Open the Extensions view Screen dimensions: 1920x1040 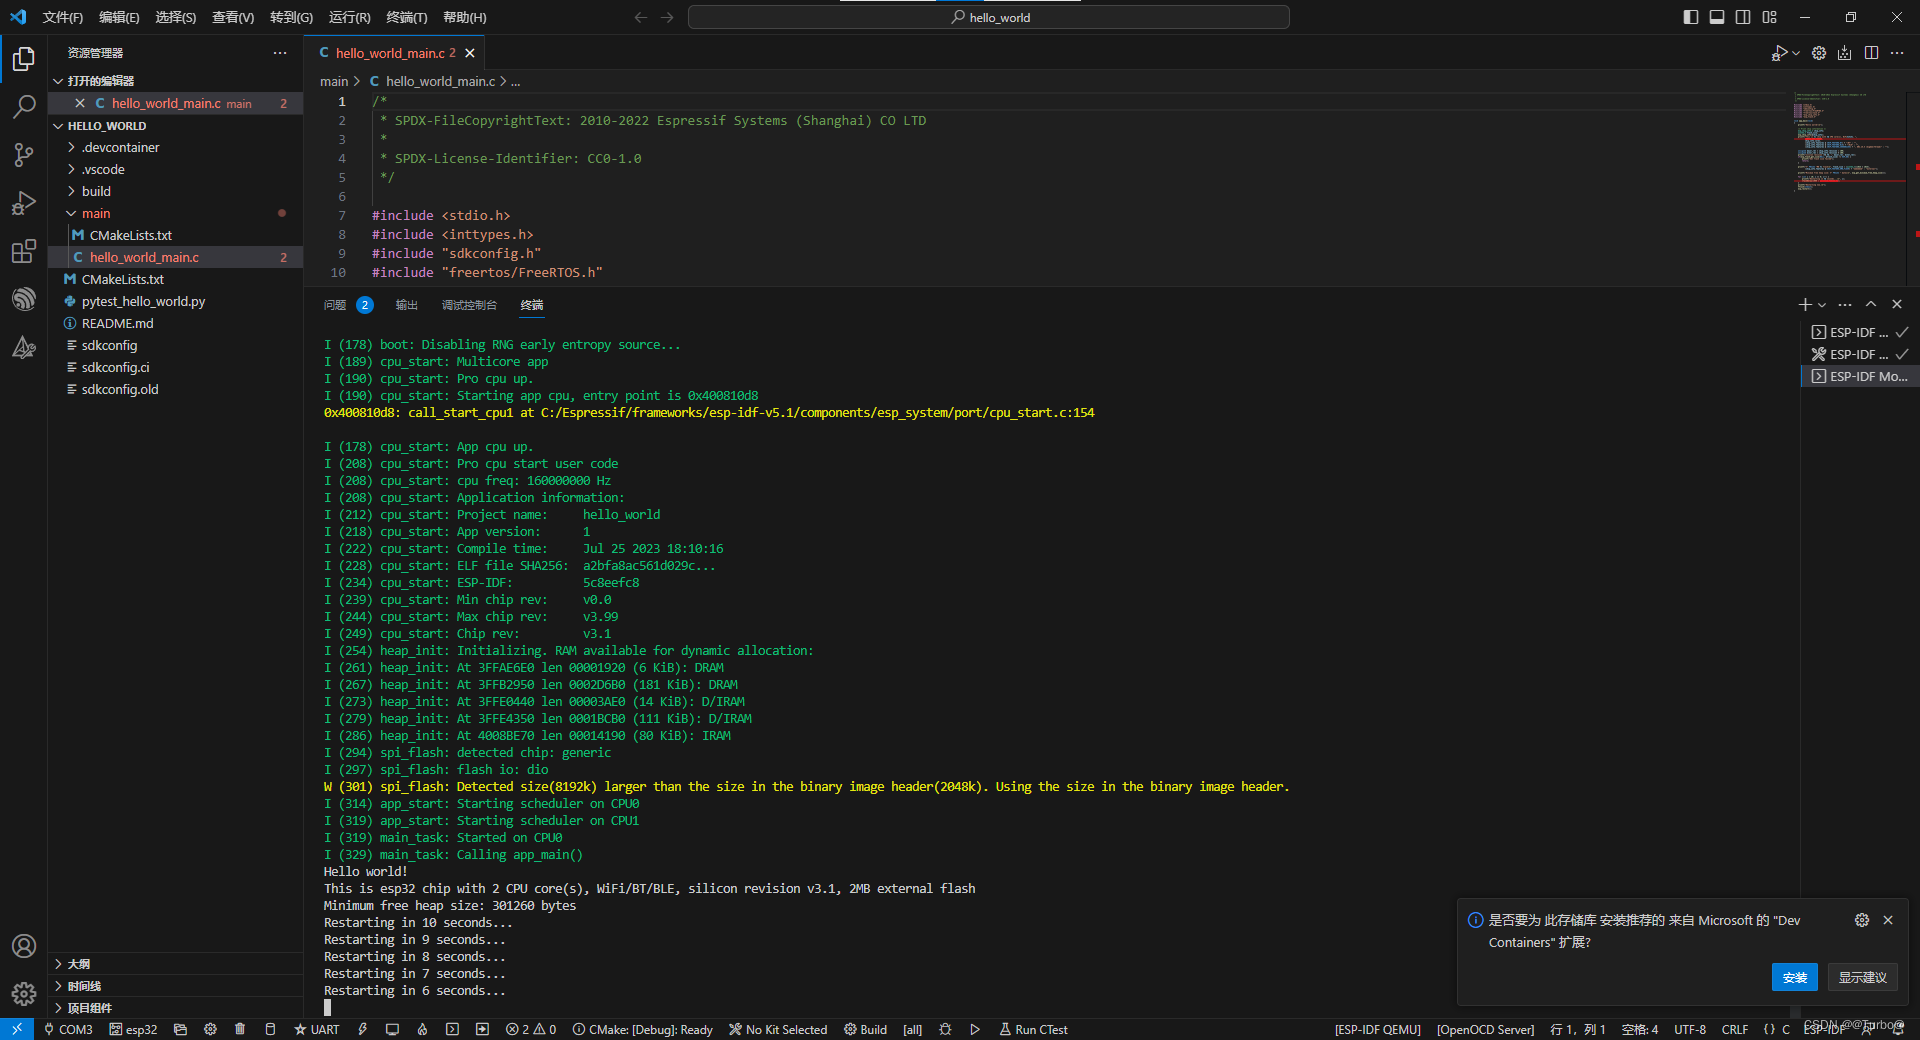24,251
